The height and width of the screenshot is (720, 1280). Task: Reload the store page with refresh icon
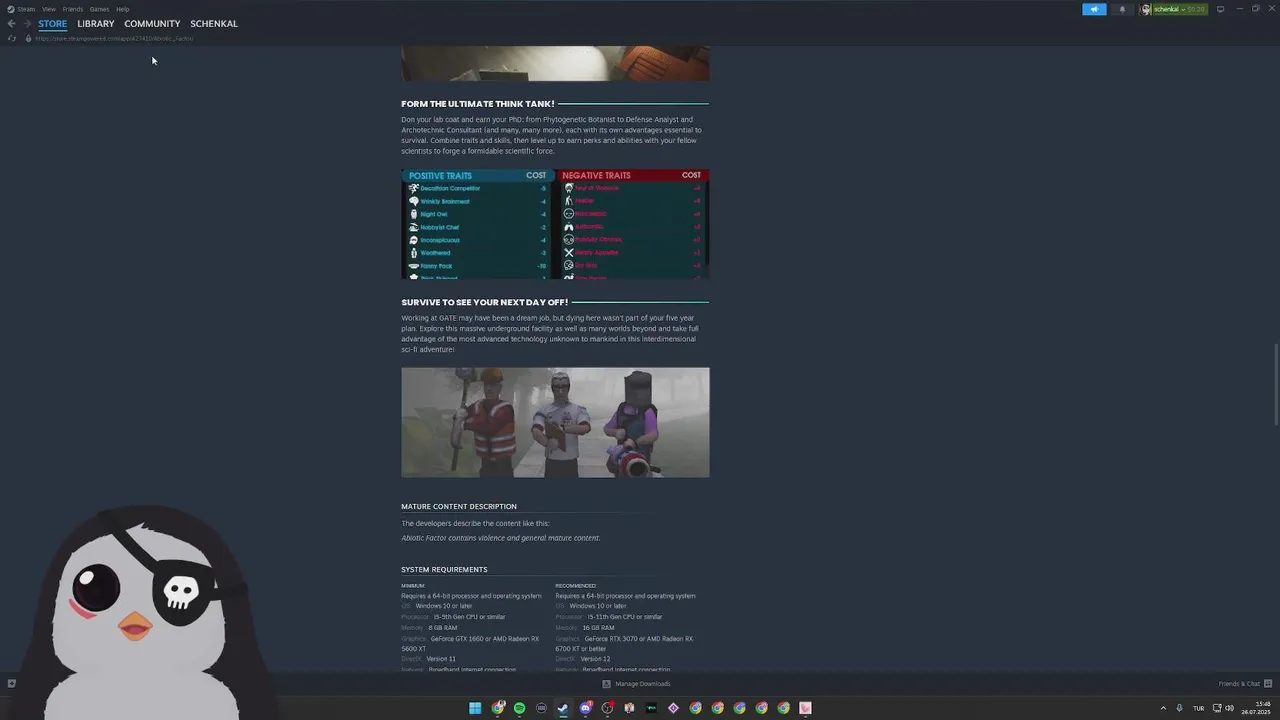click(x=11, y=38)
